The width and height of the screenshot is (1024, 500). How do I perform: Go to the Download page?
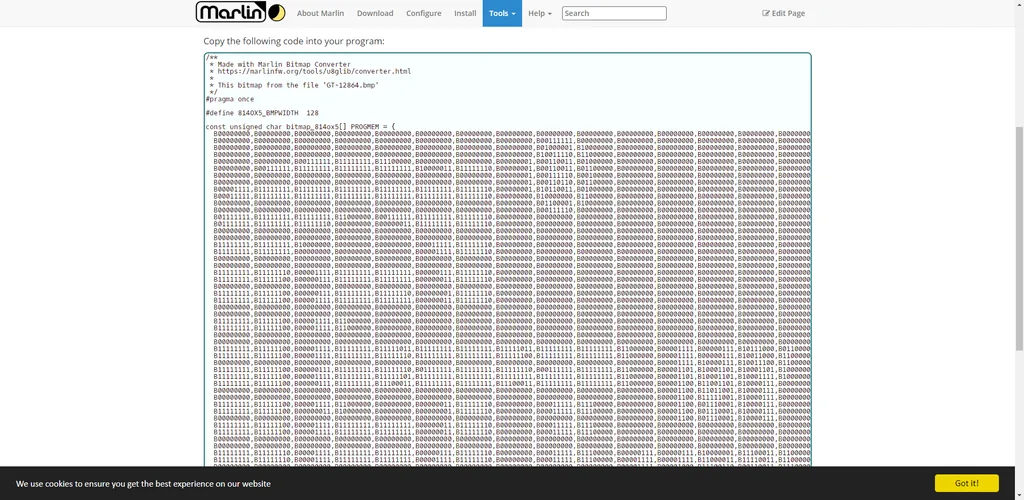click(375, 13)
